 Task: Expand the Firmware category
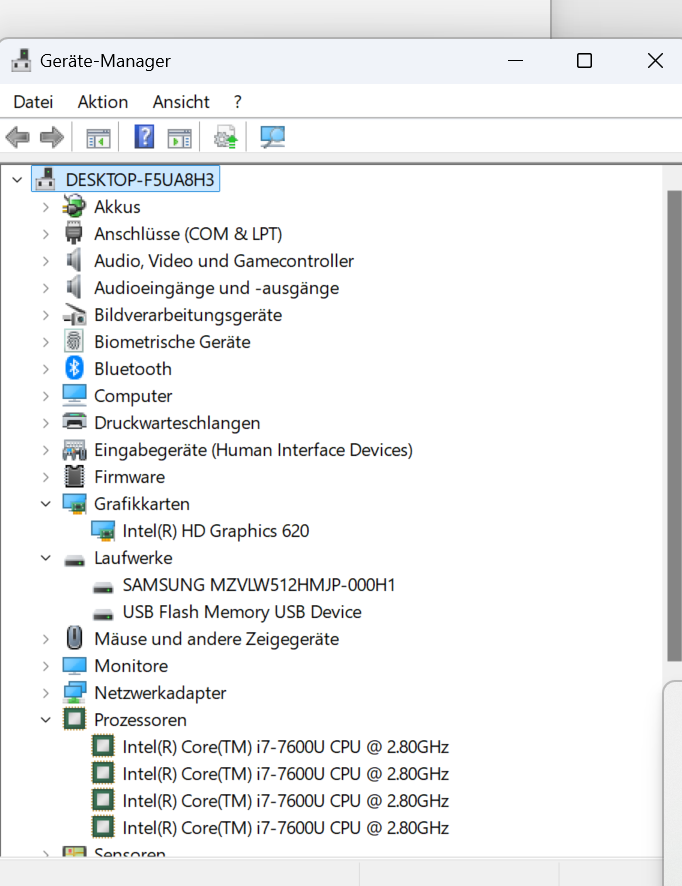pyautogui.click(x=46, y=477)
